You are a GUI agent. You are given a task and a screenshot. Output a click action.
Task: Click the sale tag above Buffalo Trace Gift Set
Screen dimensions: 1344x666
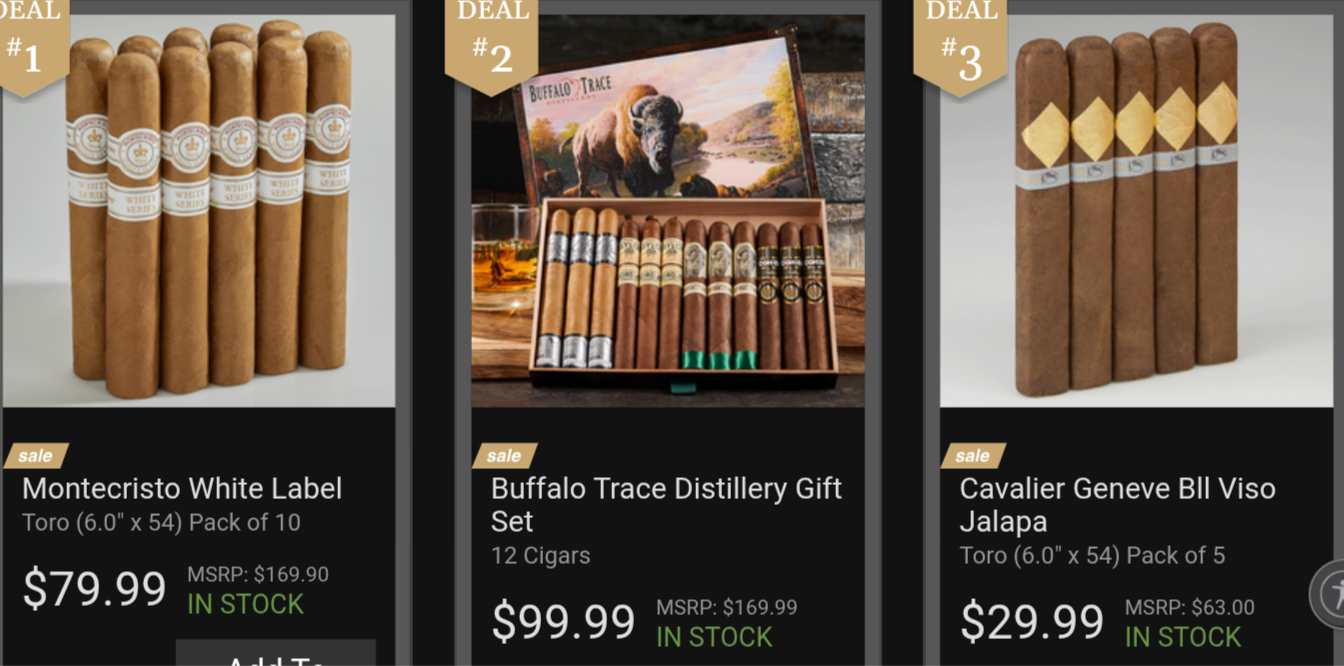click(504, 456)
